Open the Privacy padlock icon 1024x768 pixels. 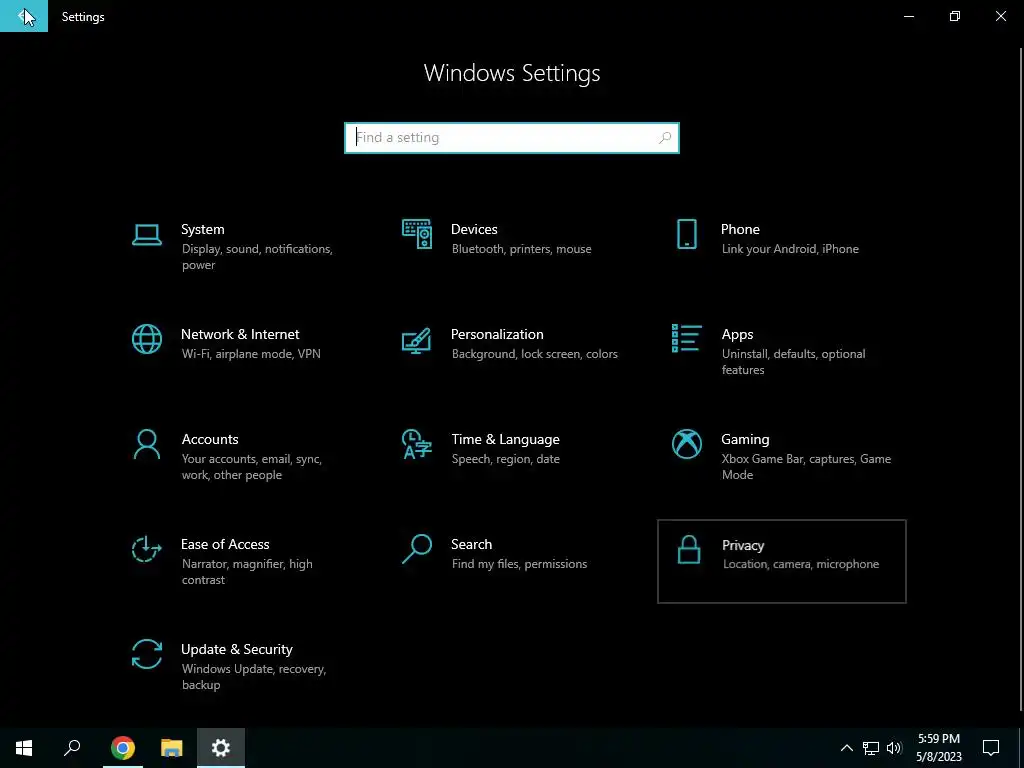[x=688, y=550]
